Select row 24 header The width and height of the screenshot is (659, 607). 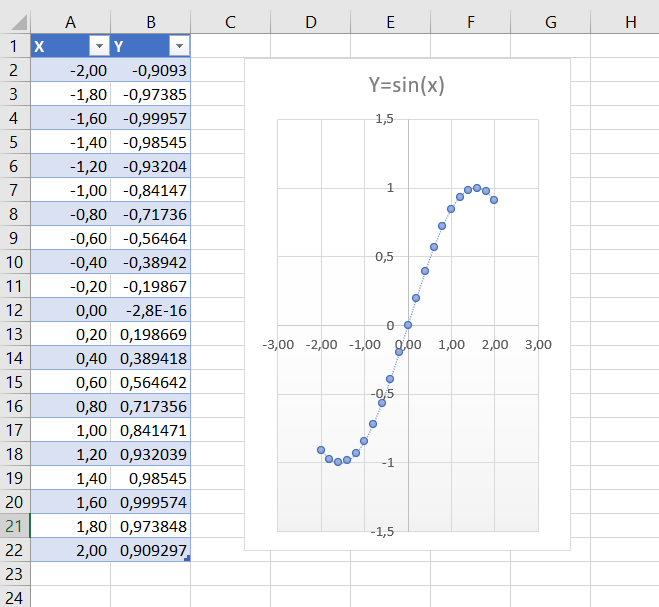coord(15,597)
